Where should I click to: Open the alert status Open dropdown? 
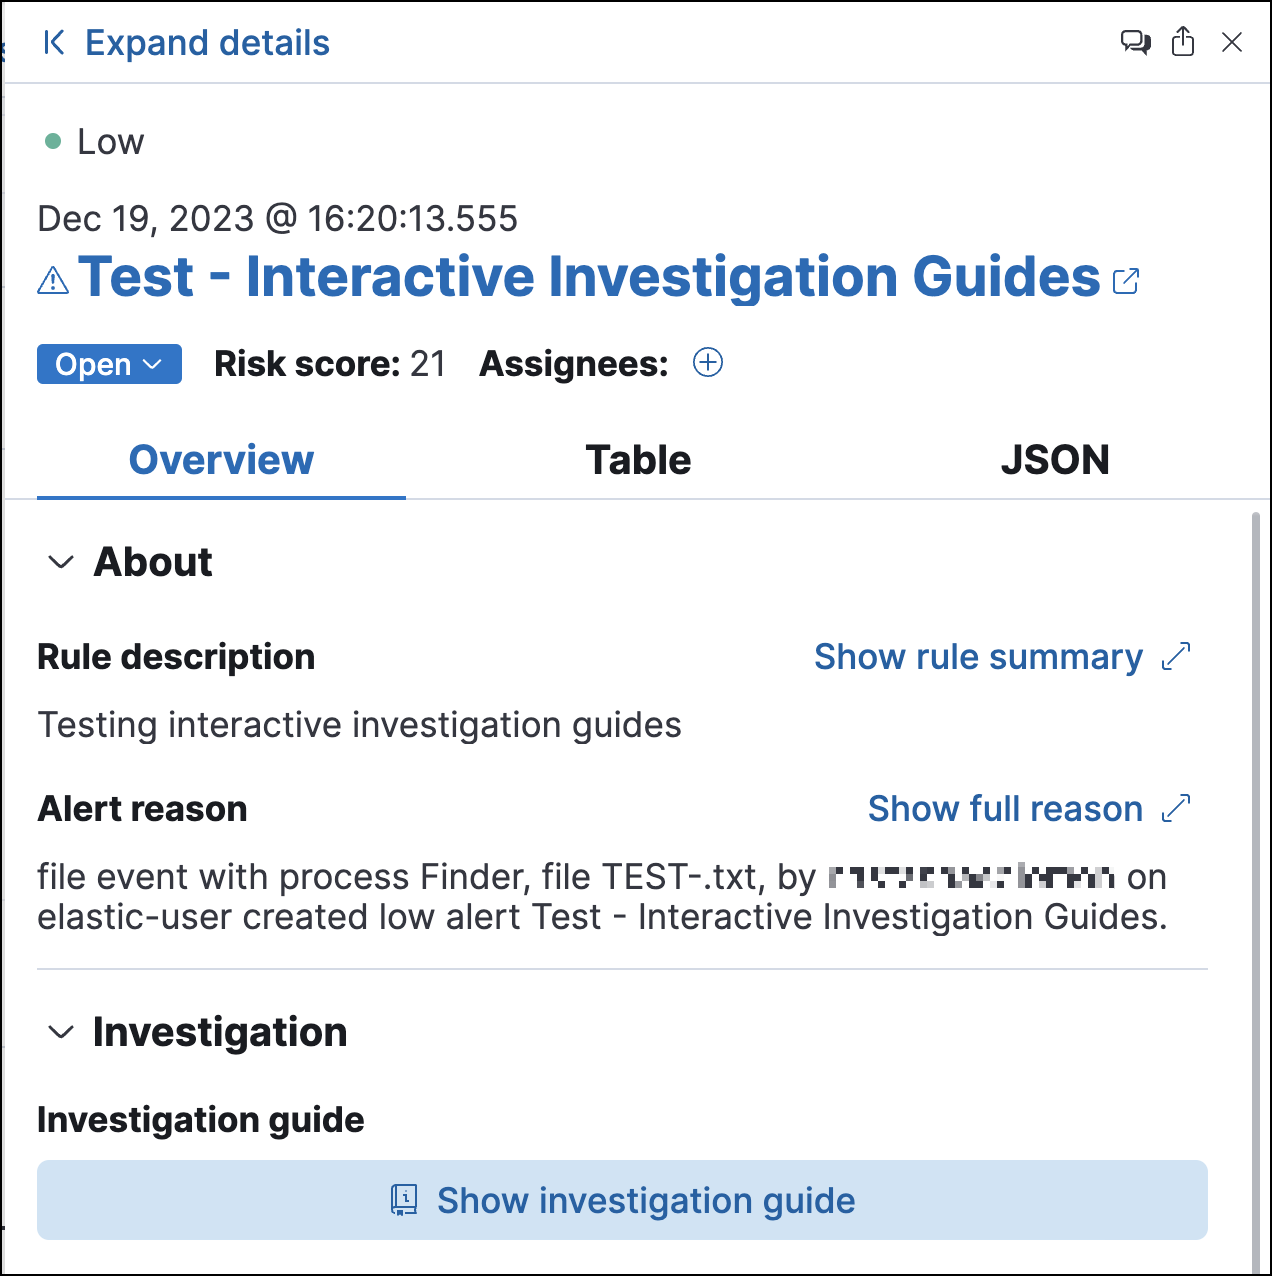click(x=109, y=363)
